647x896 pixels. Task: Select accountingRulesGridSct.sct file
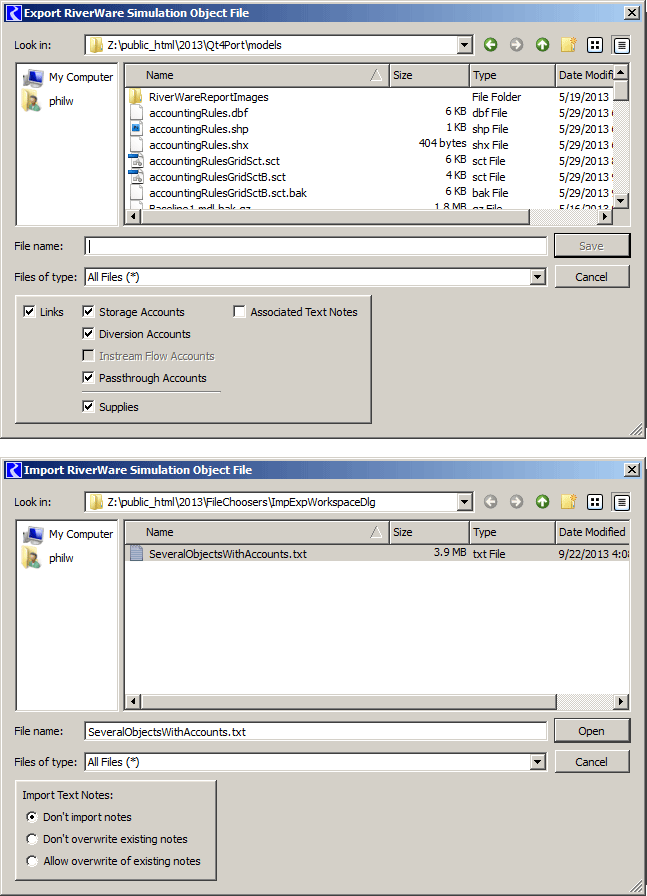coord(214,161)
